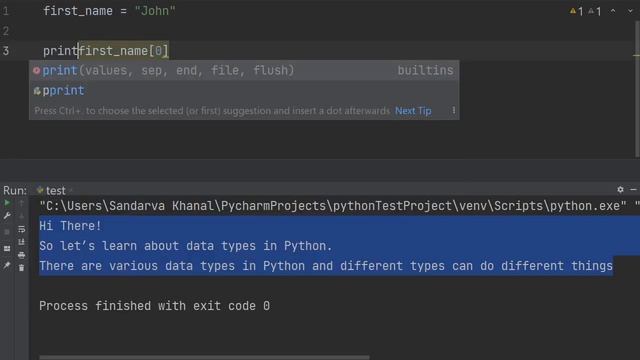Click the Next Tip link
The width and height of the screenshot is (640, 360).
(413, 111)
